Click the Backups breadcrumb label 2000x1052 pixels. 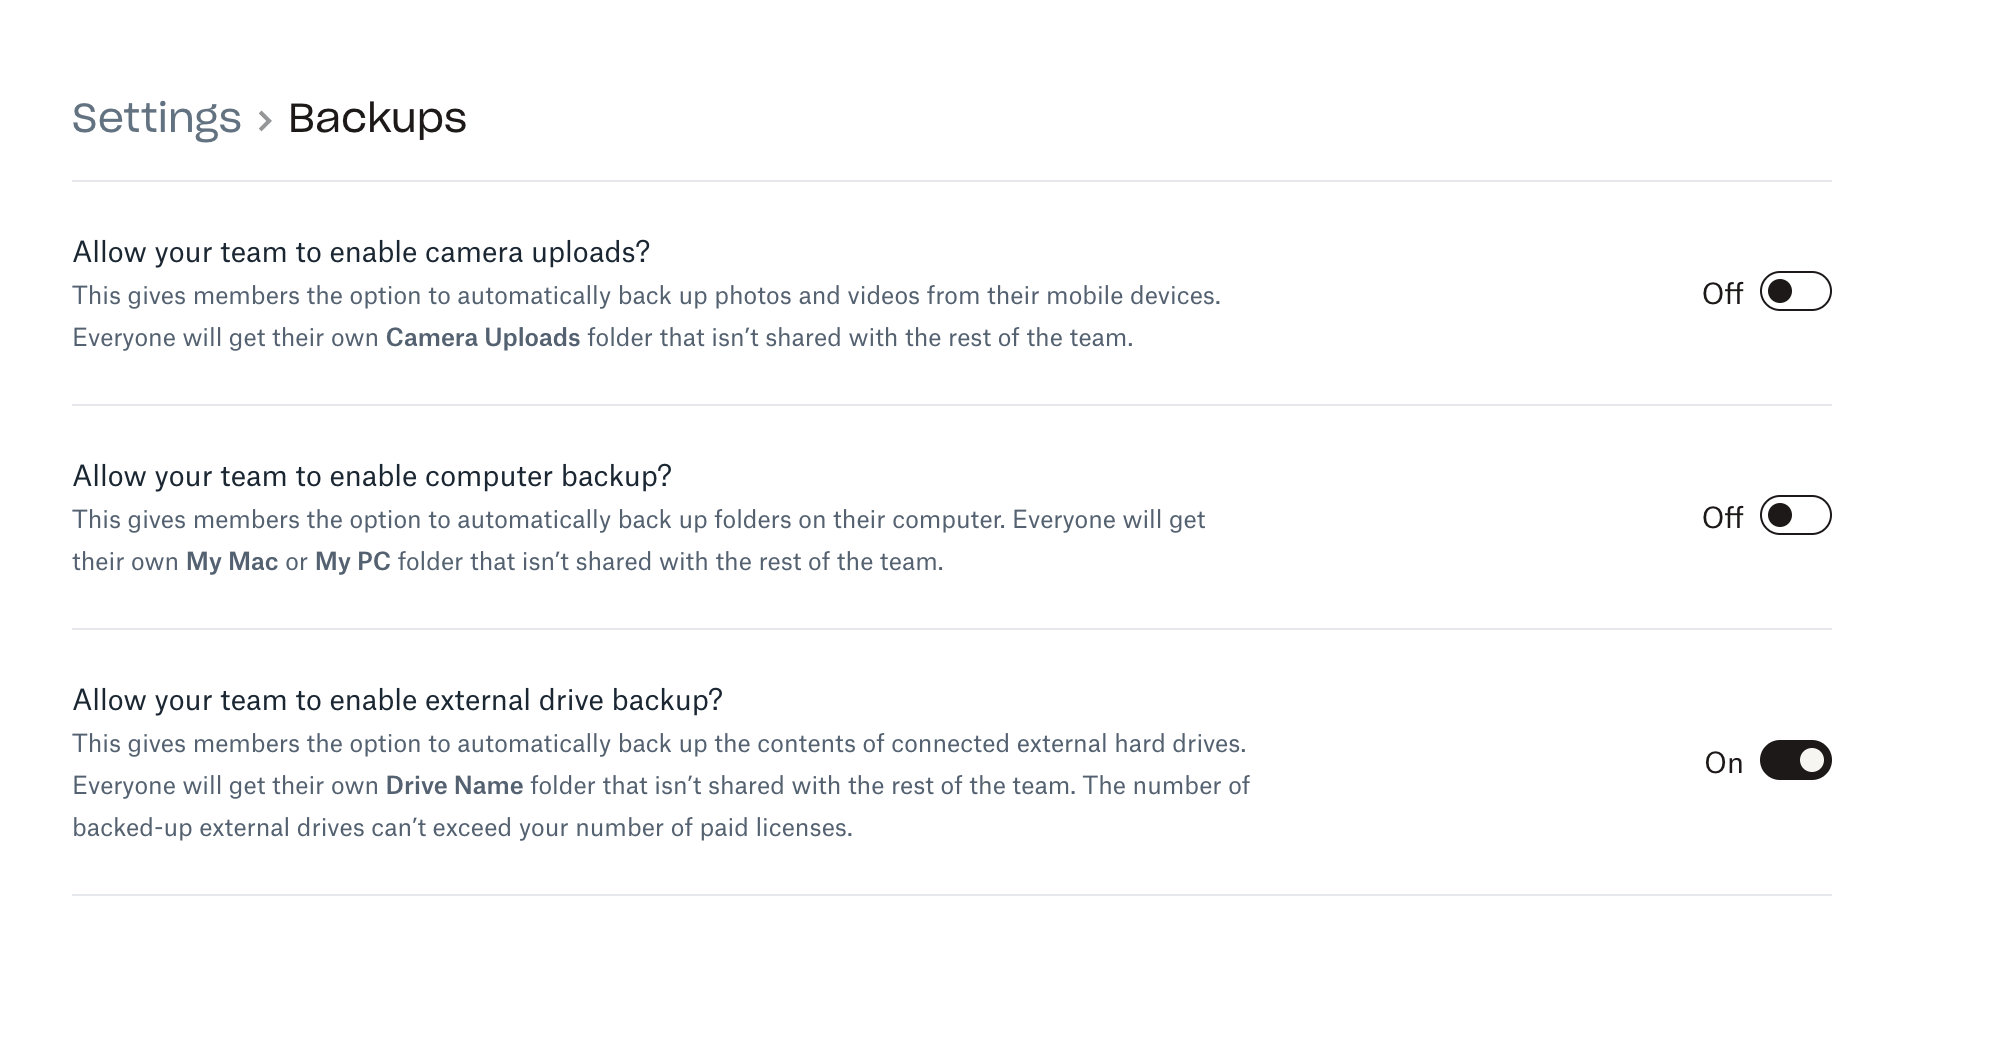coord(377,118)
